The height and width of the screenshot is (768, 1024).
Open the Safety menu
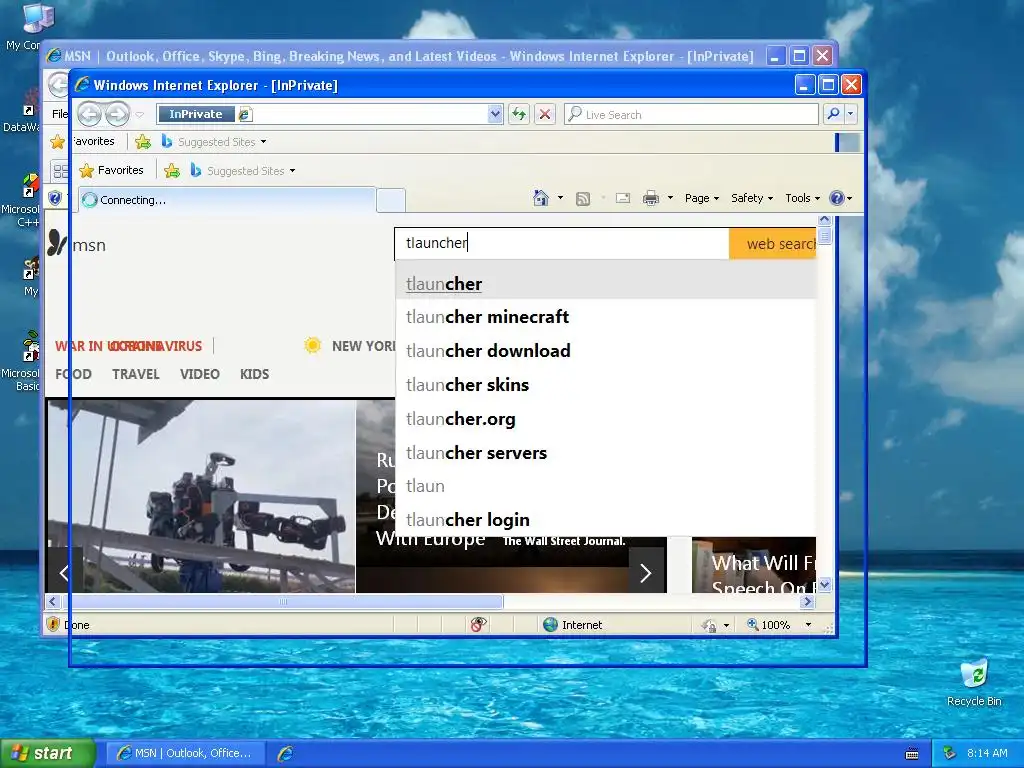[752, 198]
